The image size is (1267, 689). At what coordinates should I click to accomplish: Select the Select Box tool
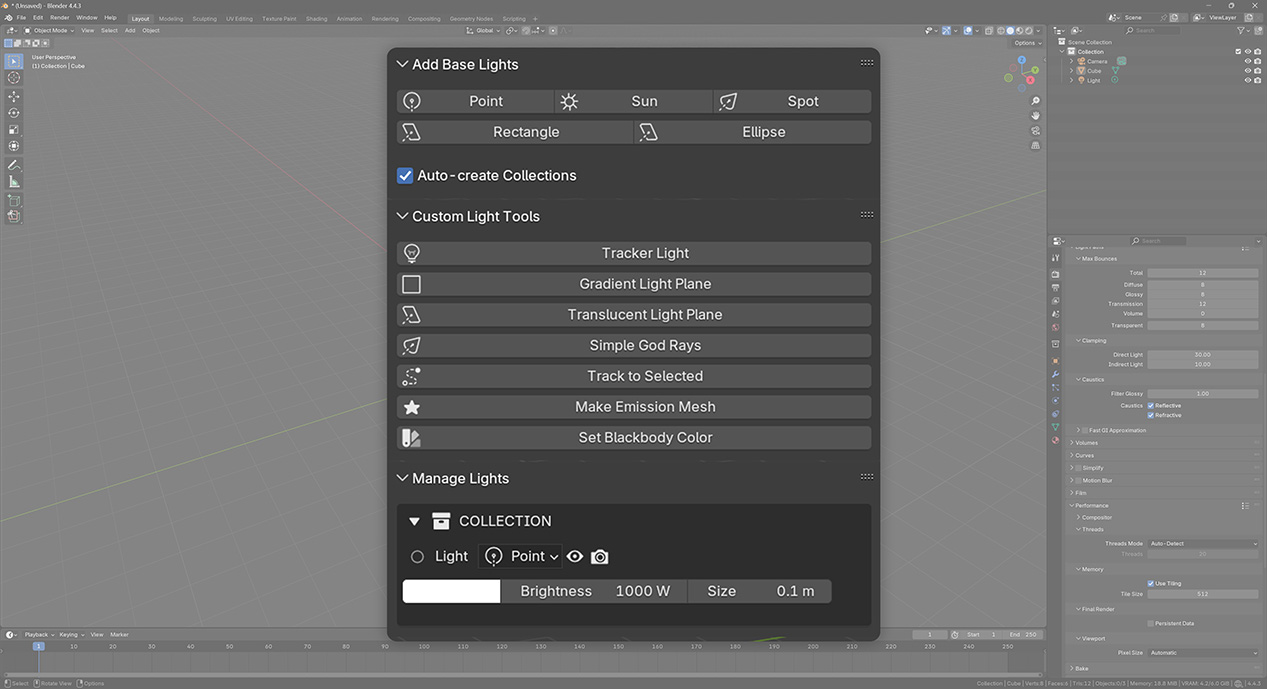click(14, 62)
